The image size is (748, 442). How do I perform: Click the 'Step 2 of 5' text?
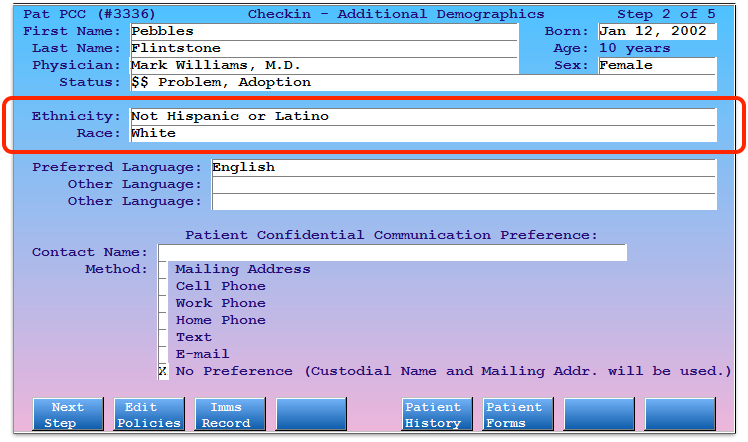(x=666, y=14)
